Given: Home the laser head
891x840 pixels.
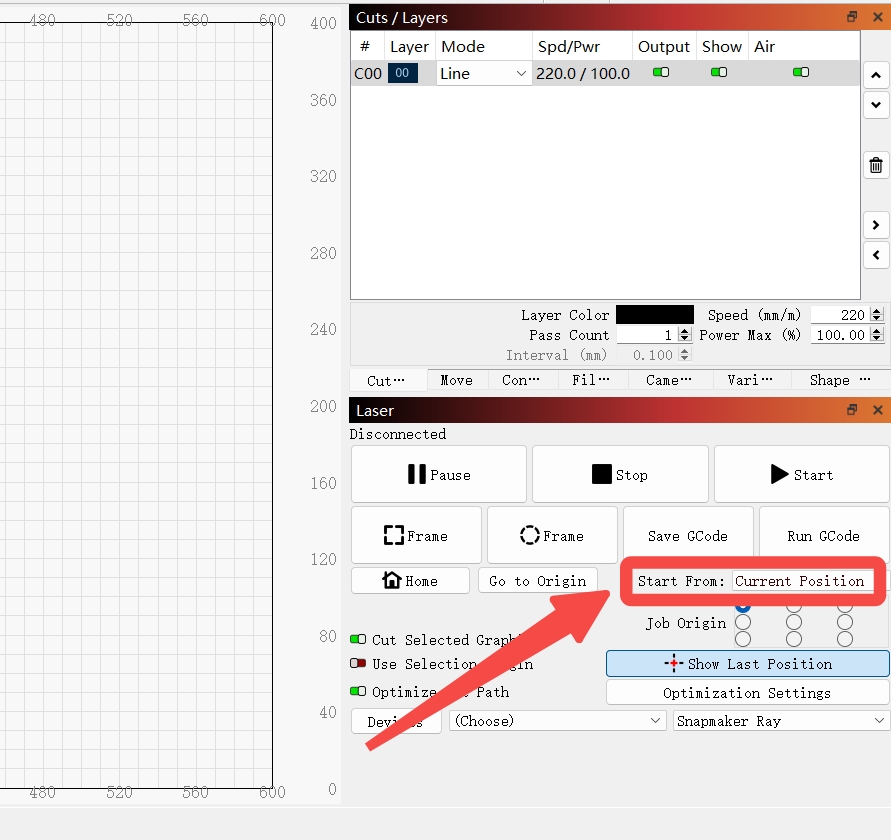Looking at the screenshot, I should pyautogui.click(x=410, y=581).
